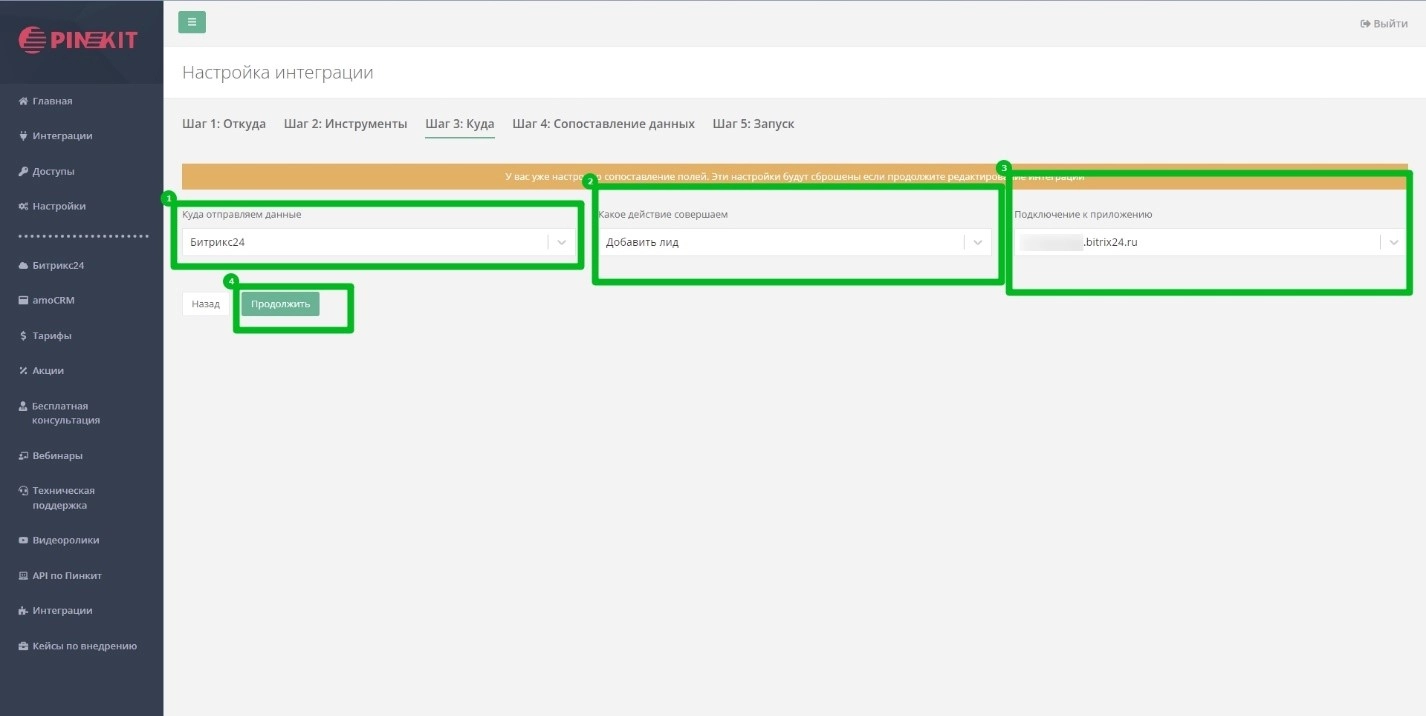The width and height of the screenshot is (1426, 716).
Task: Open Тарифы pricing page
Action: coord(52,336)
